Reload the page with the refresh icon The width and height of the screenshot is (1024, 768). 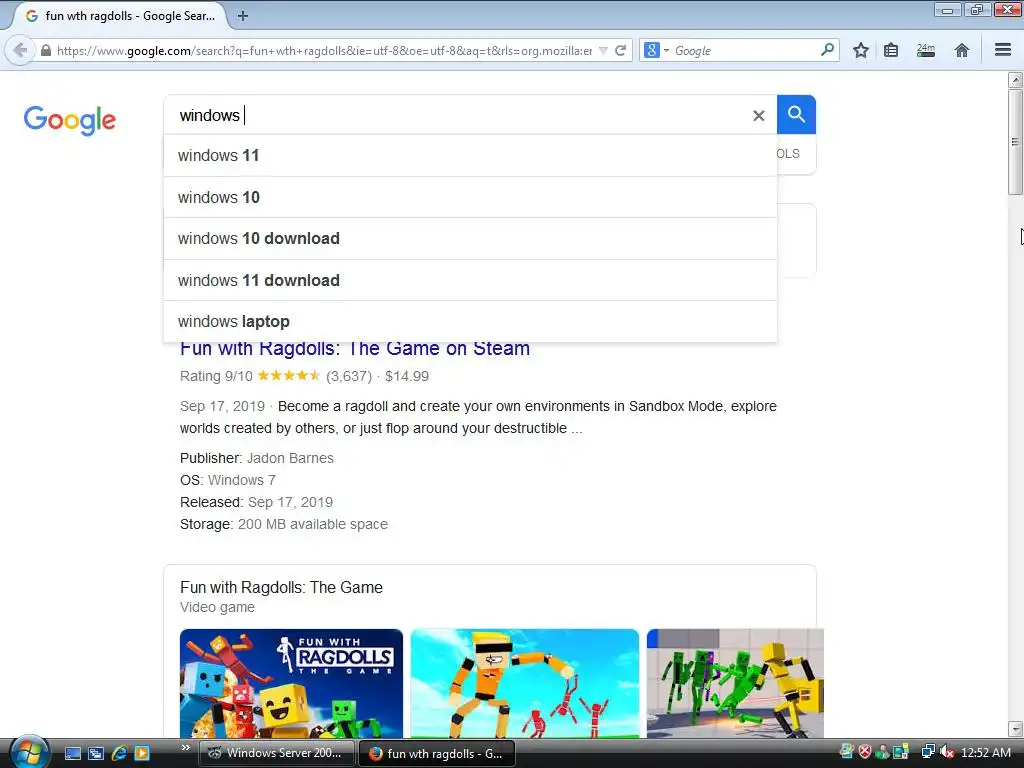click(620, 50)
